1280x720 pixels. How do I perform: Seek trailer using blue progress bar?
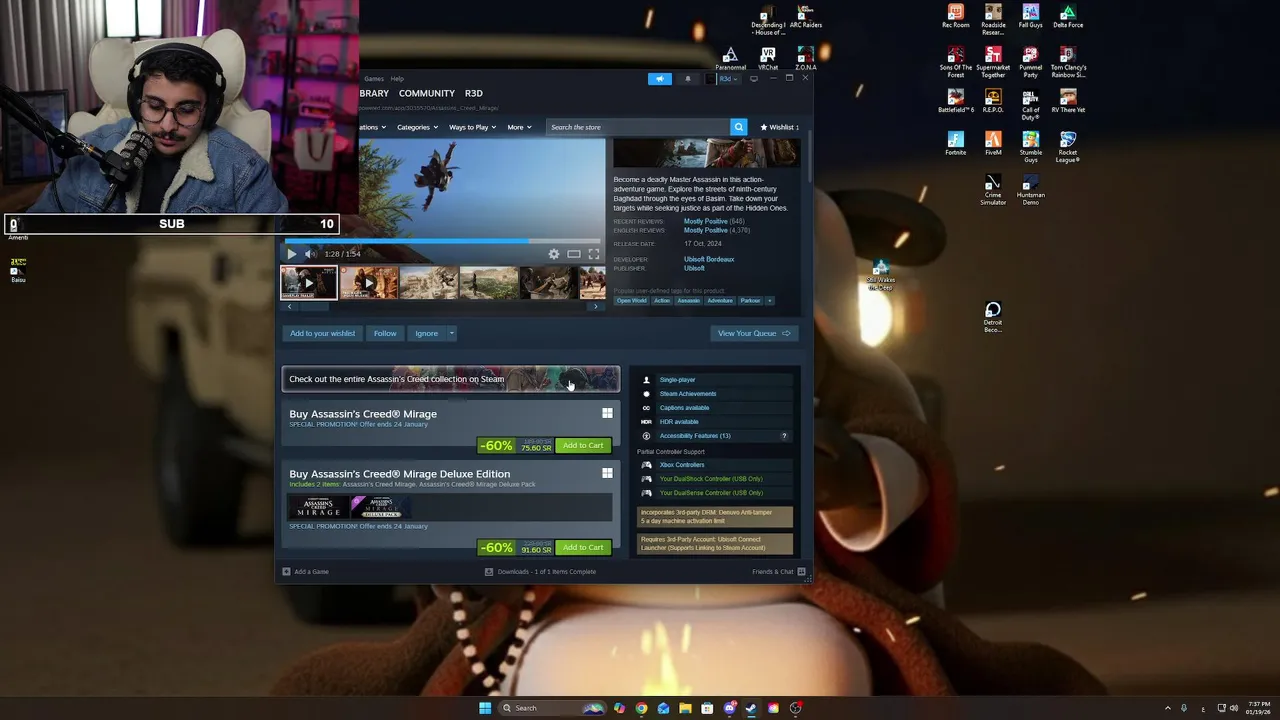[445, 241]
